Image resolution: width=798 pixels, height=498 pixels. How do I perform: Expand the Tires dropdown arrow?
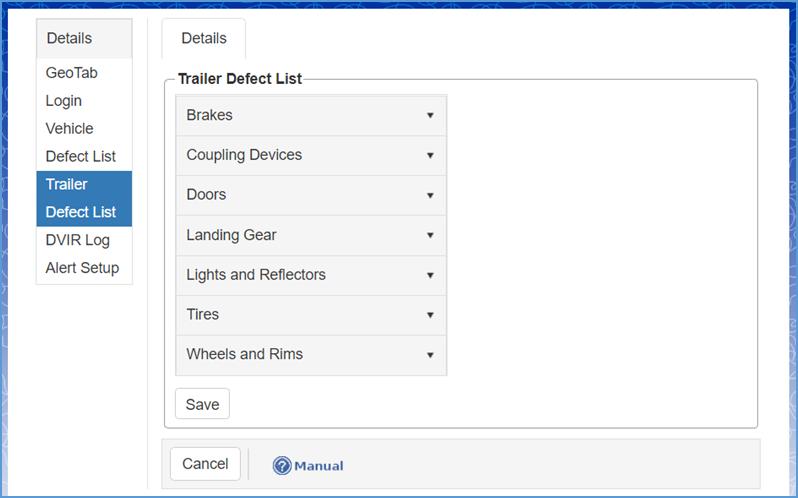[430, 315]
